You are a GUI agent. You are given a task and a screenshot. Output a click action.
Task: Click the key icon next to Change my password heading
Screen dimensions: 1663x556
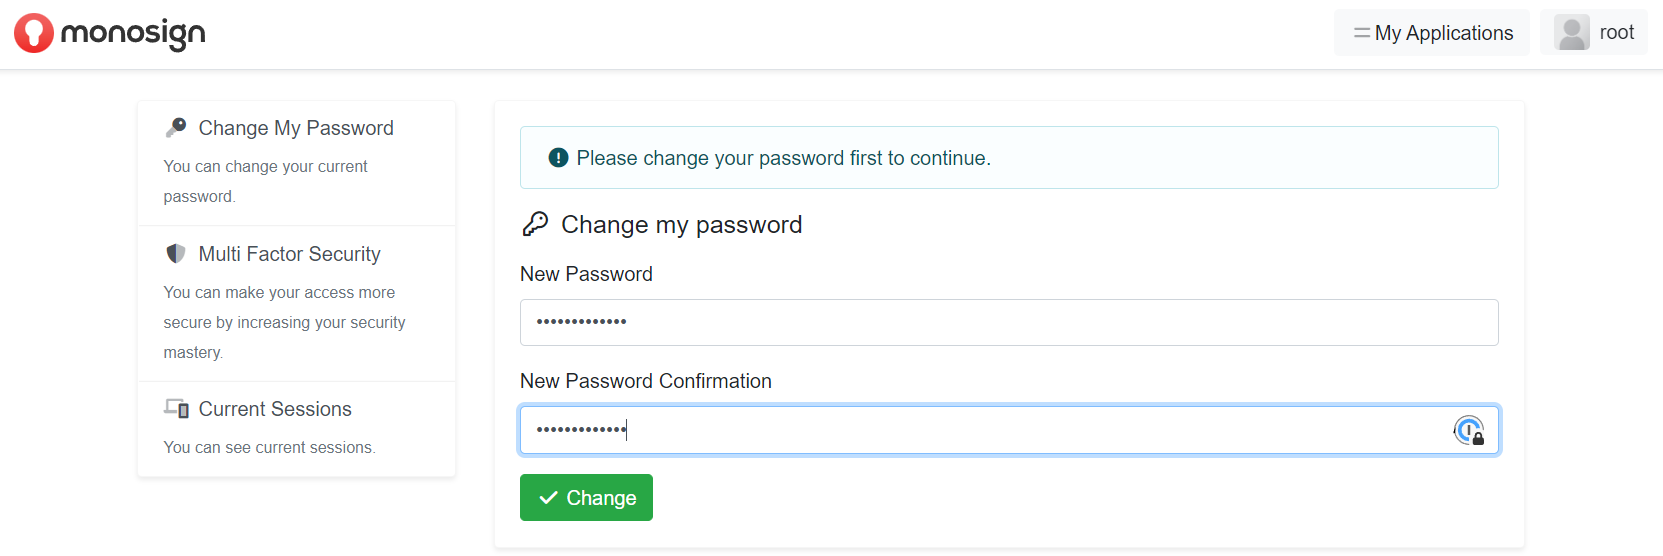click(536, 224)
